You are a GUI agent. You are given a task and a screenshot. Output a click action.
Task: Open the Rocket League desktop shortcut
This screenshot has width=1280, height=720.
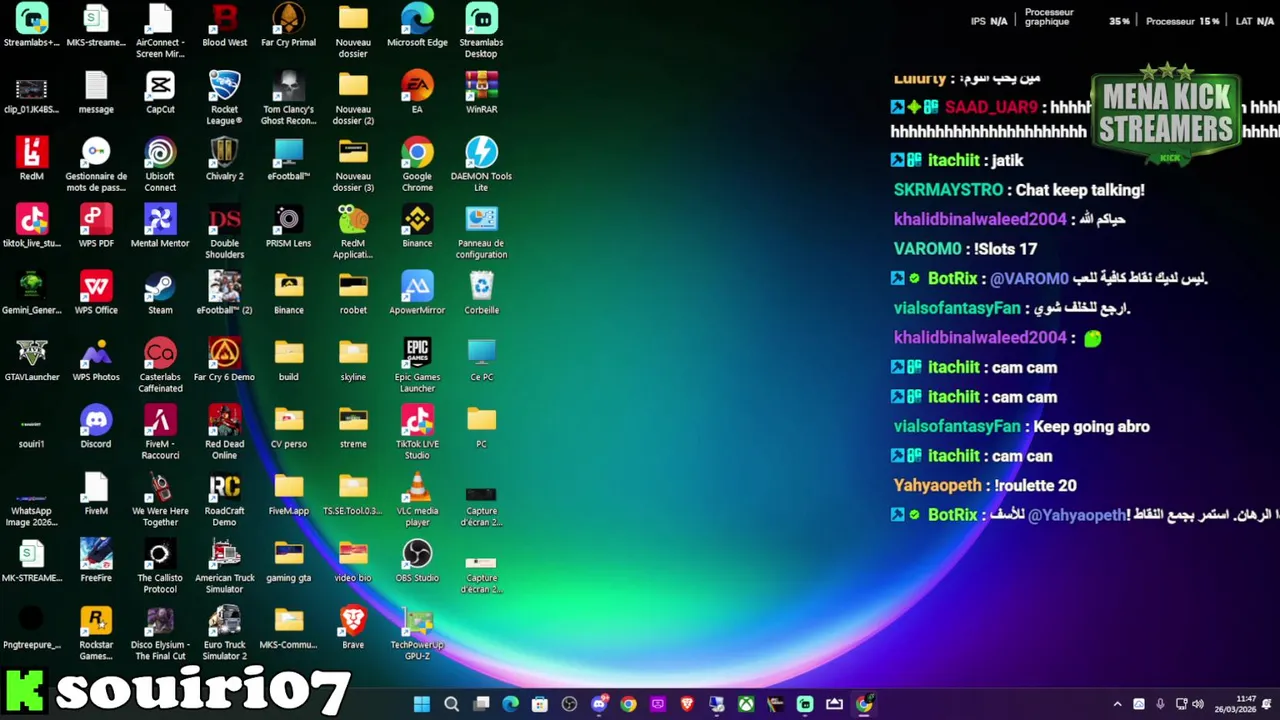point(224,98)
